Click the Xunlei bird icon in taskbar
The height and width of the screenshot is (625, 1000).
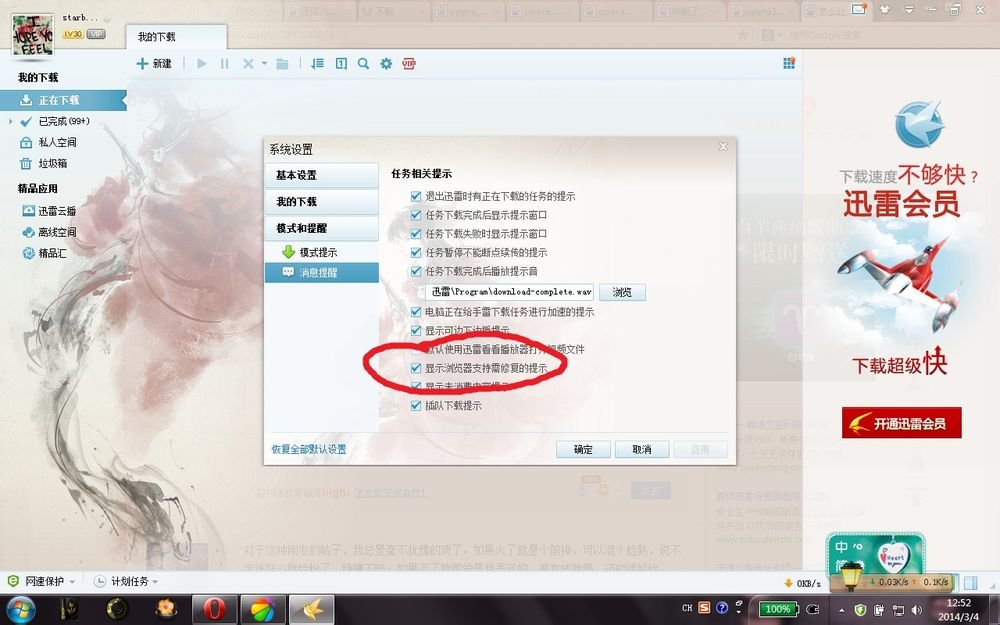312,609
